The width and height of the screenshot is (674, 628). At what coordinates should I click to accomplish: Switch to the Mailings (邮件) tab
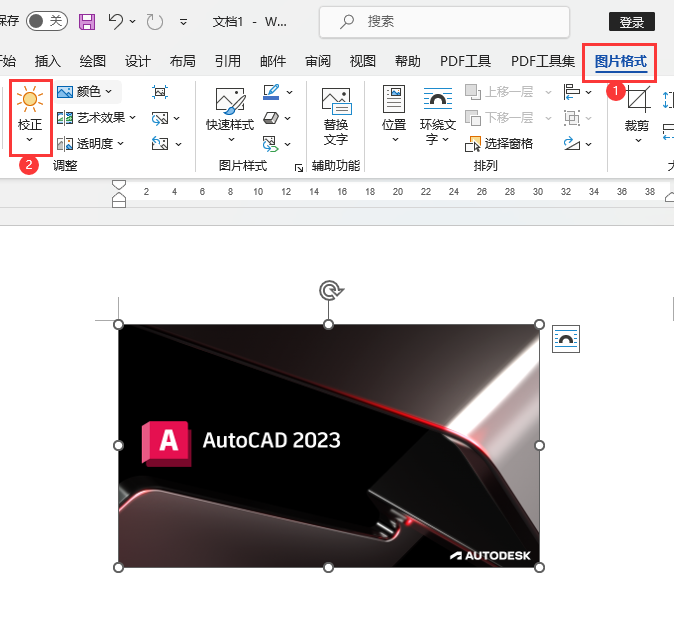(x=273, y=61)
